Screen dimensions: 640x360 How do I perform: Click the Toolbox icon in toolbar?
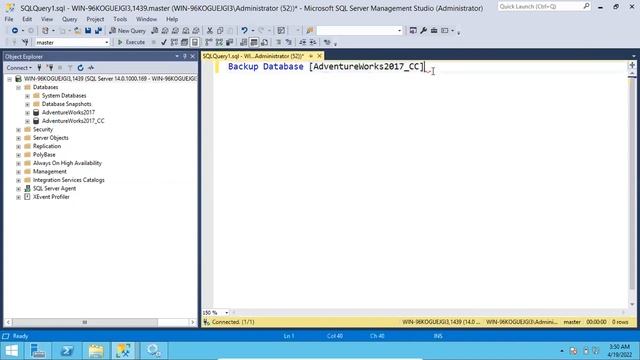434,31
